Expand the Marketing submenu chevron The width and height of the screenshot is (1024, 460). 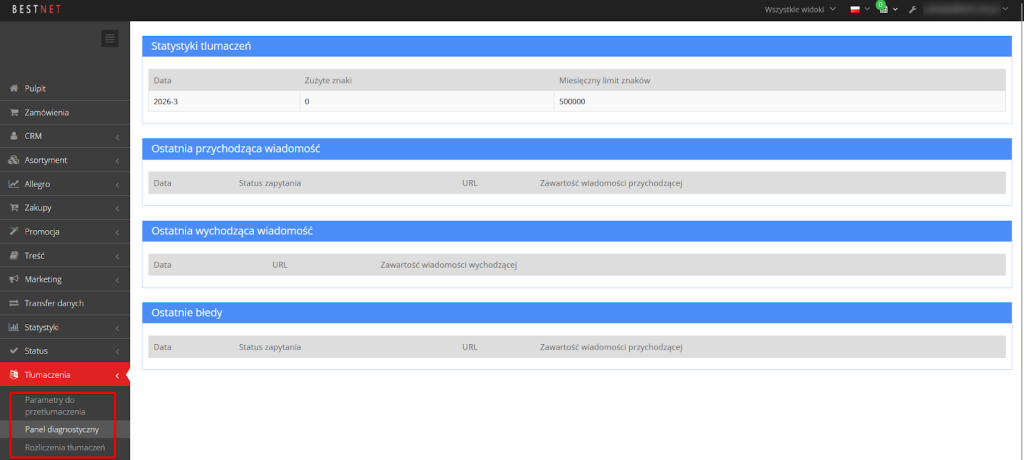[117, 280]
